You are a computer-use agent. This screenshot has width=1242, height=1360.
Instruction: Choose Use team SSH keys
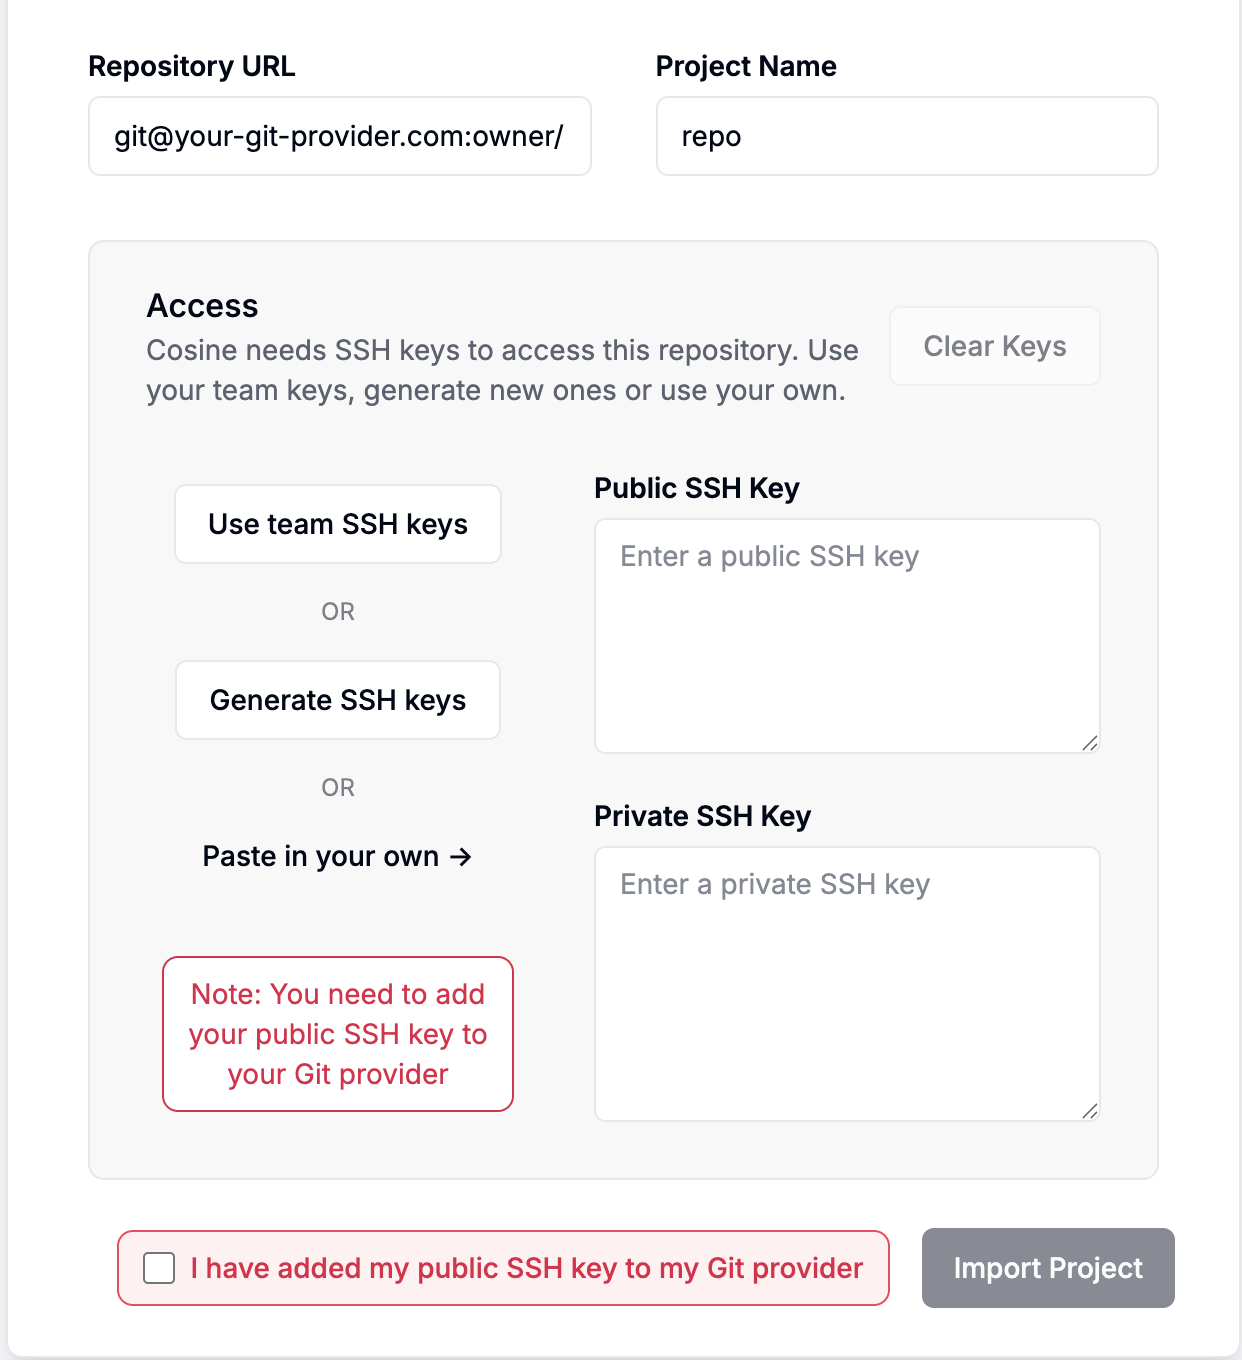pos(338,524)
